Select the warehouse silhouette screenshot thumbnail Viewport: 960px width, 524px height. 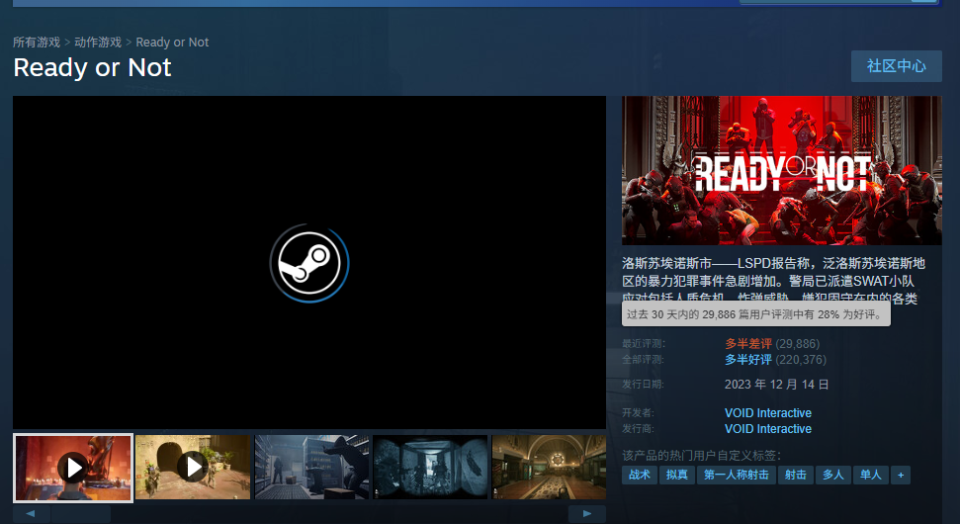(312, 467)
